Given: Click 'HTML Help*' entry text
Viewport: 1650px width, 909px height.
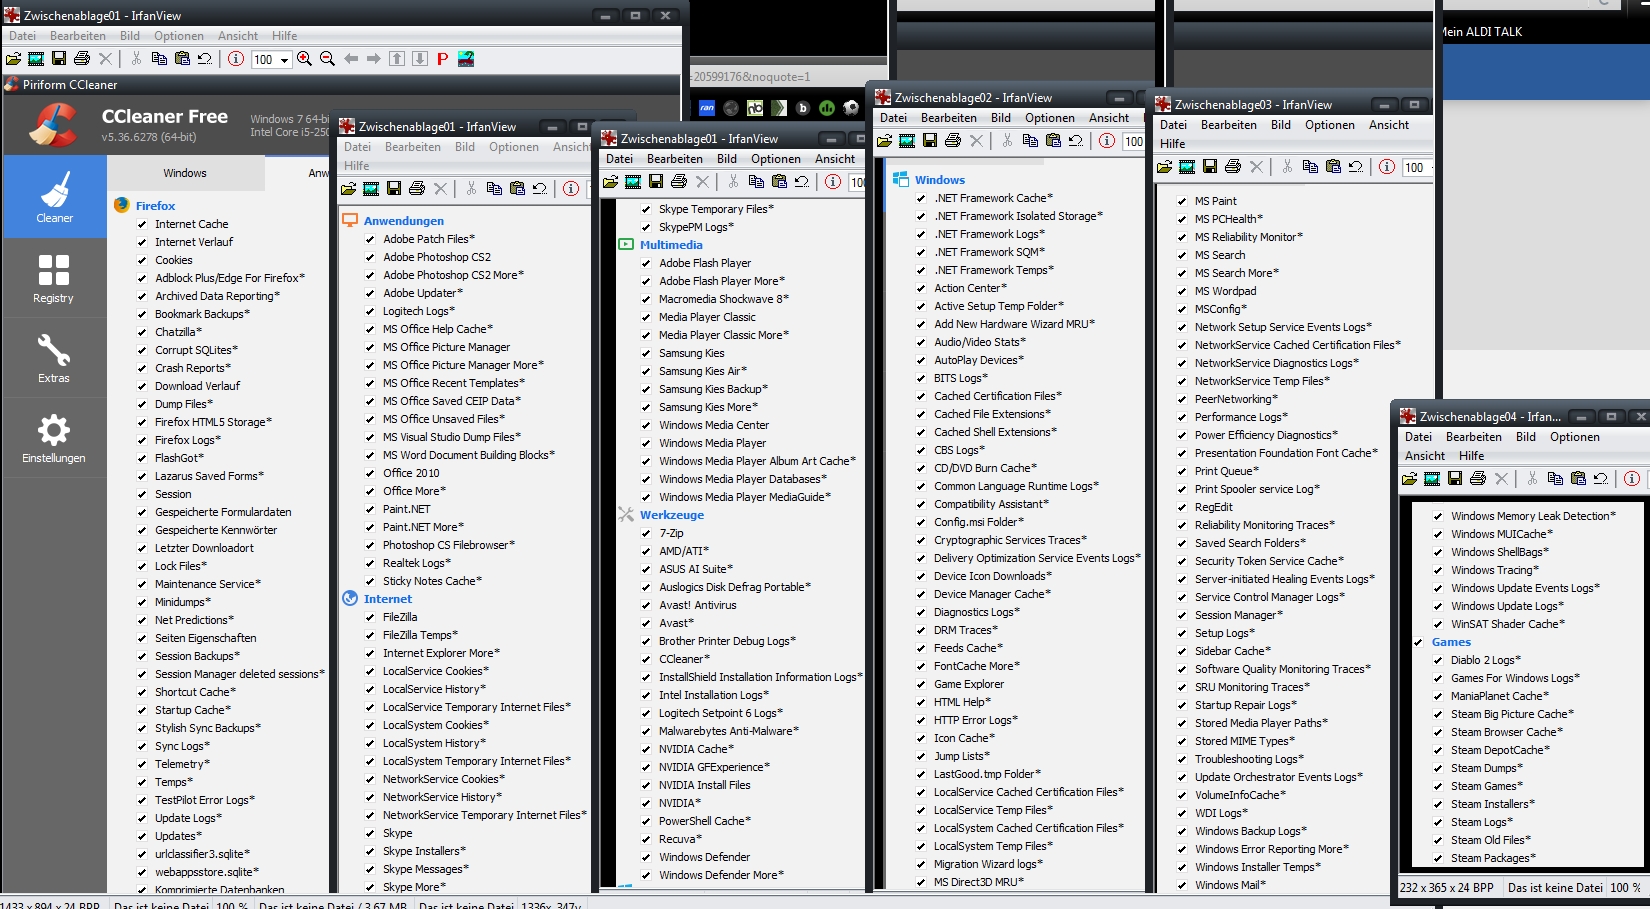Looking at the screenshot, I should pos(963,702).
